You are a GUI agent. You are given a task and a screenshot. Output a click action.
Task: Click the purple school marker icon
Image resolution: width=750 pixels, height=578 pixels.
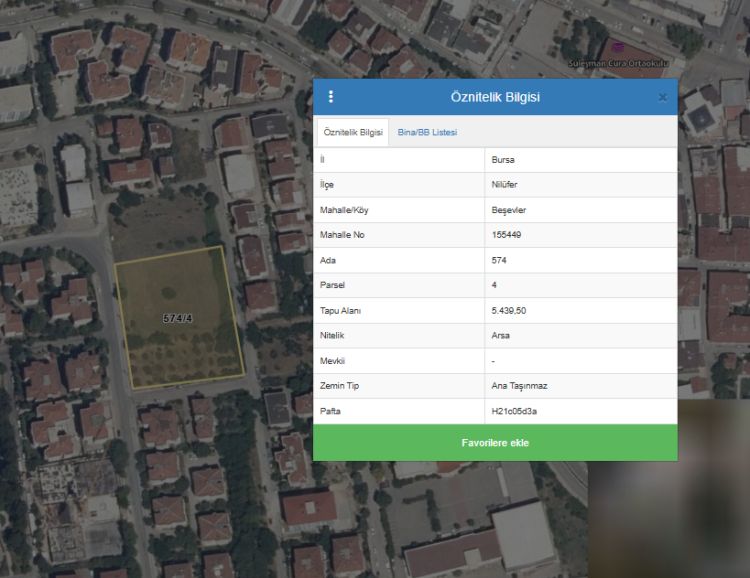tap(617, 47)
